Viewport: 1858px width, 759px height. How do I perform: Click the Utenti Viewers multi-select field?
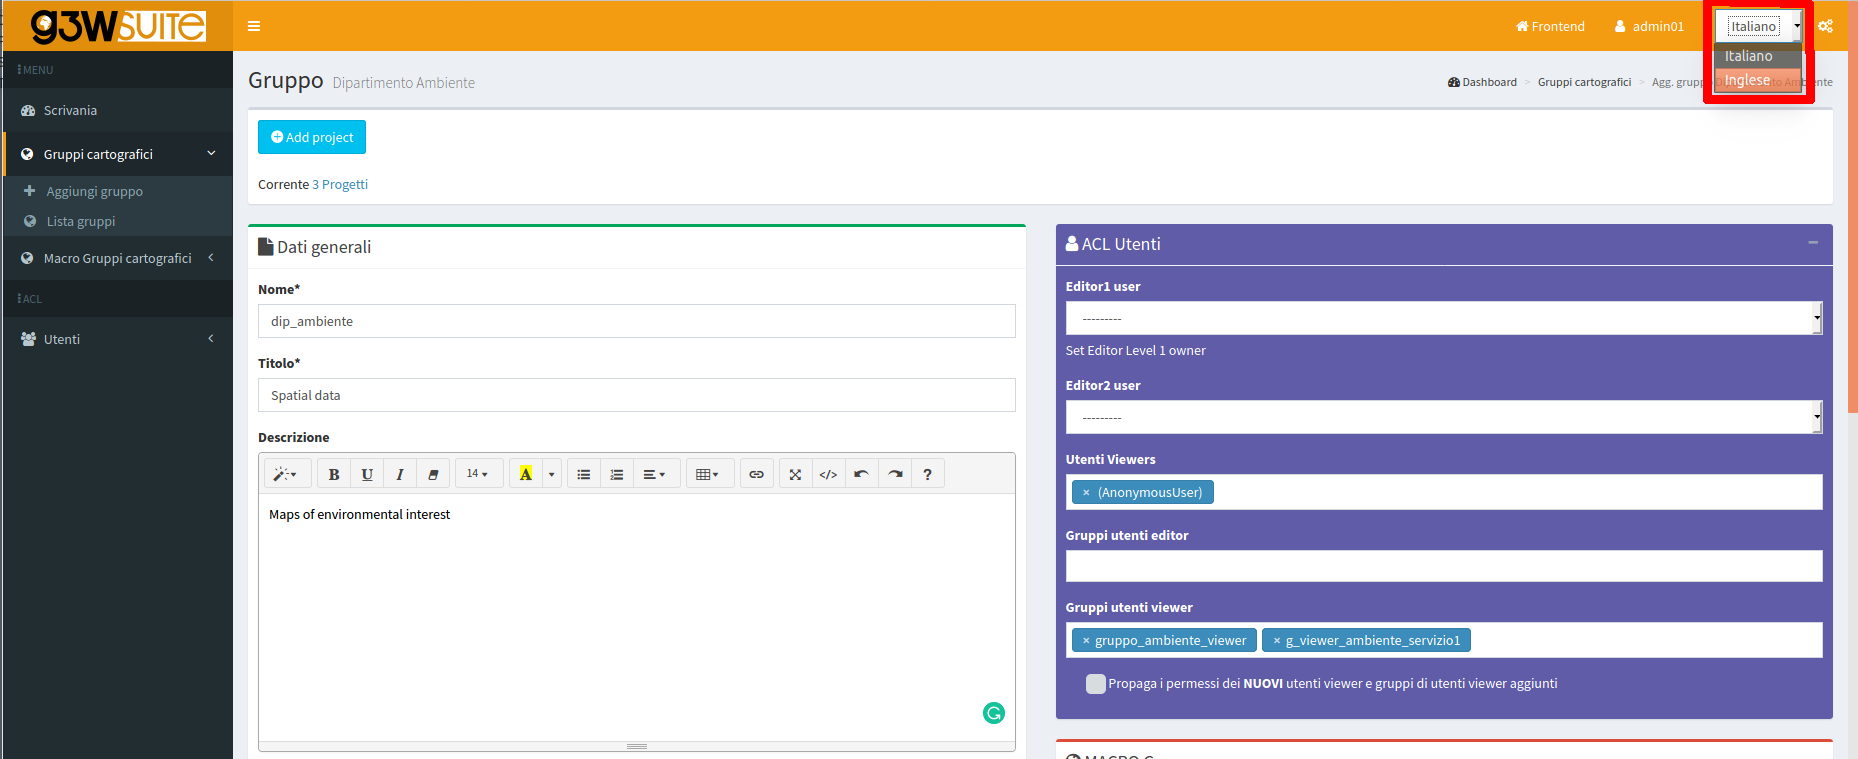point(1444,492)
